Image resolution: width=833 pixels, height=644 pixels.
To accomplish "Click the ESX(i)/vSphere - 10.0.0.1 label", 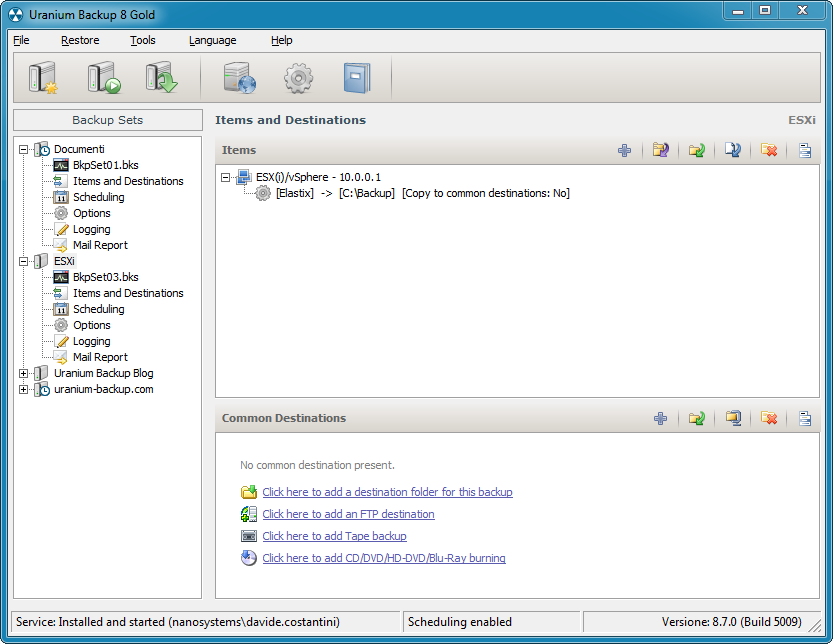I will 318,177.
